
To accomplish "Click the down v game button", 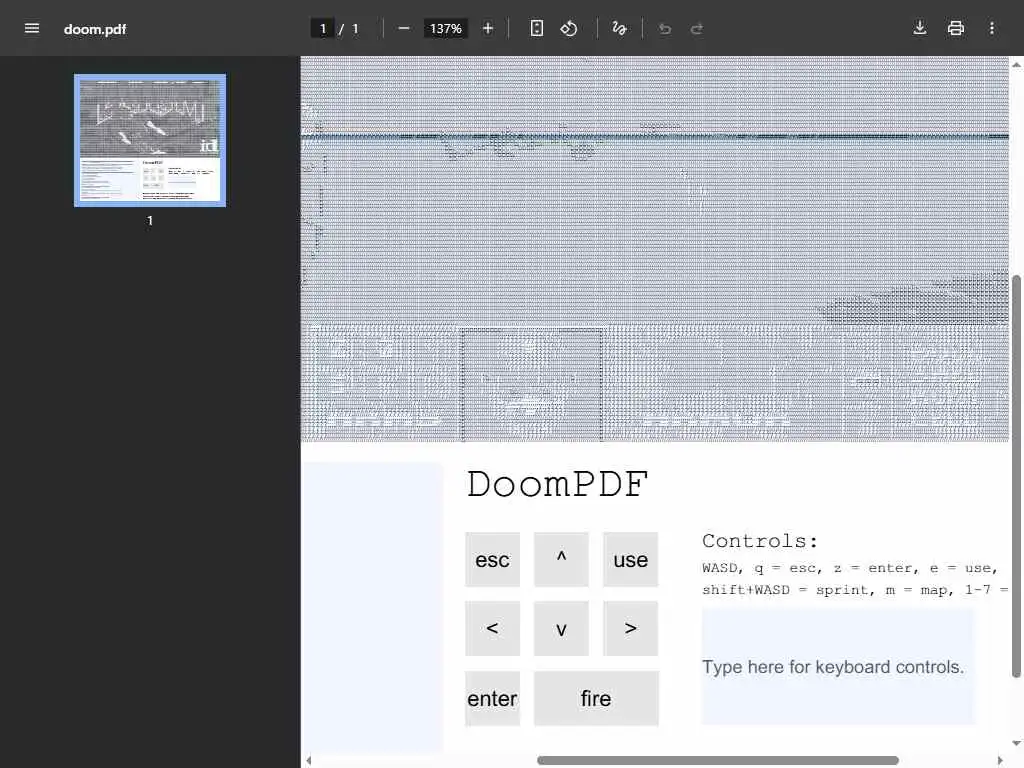I will (561, 628).
